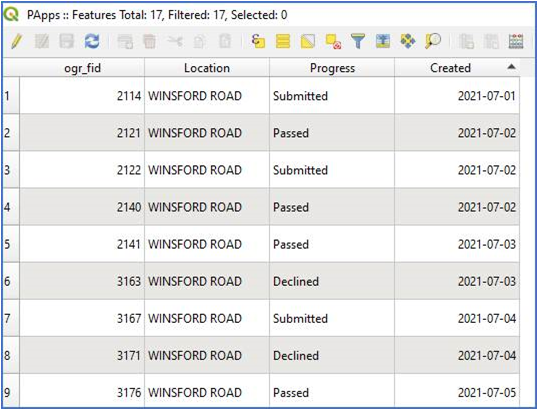Toggle editing mode with the pencil icon
539x410 pixels.
coord(16,42)
